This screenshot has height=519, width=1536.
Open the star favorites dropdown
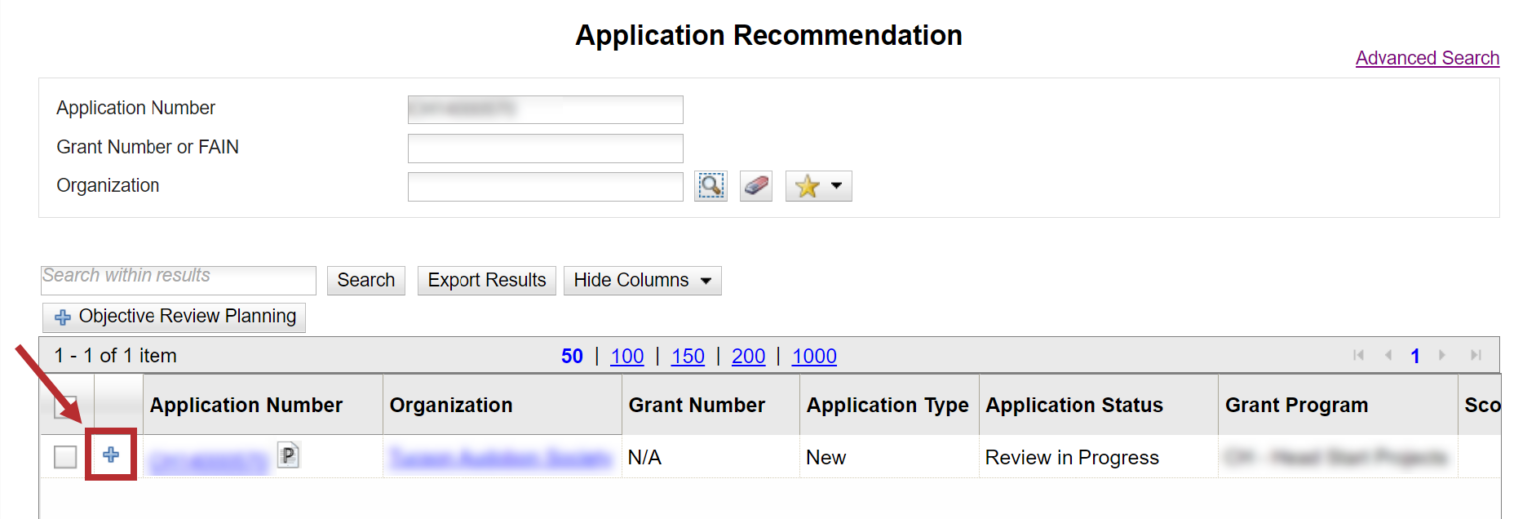point(818,186)
